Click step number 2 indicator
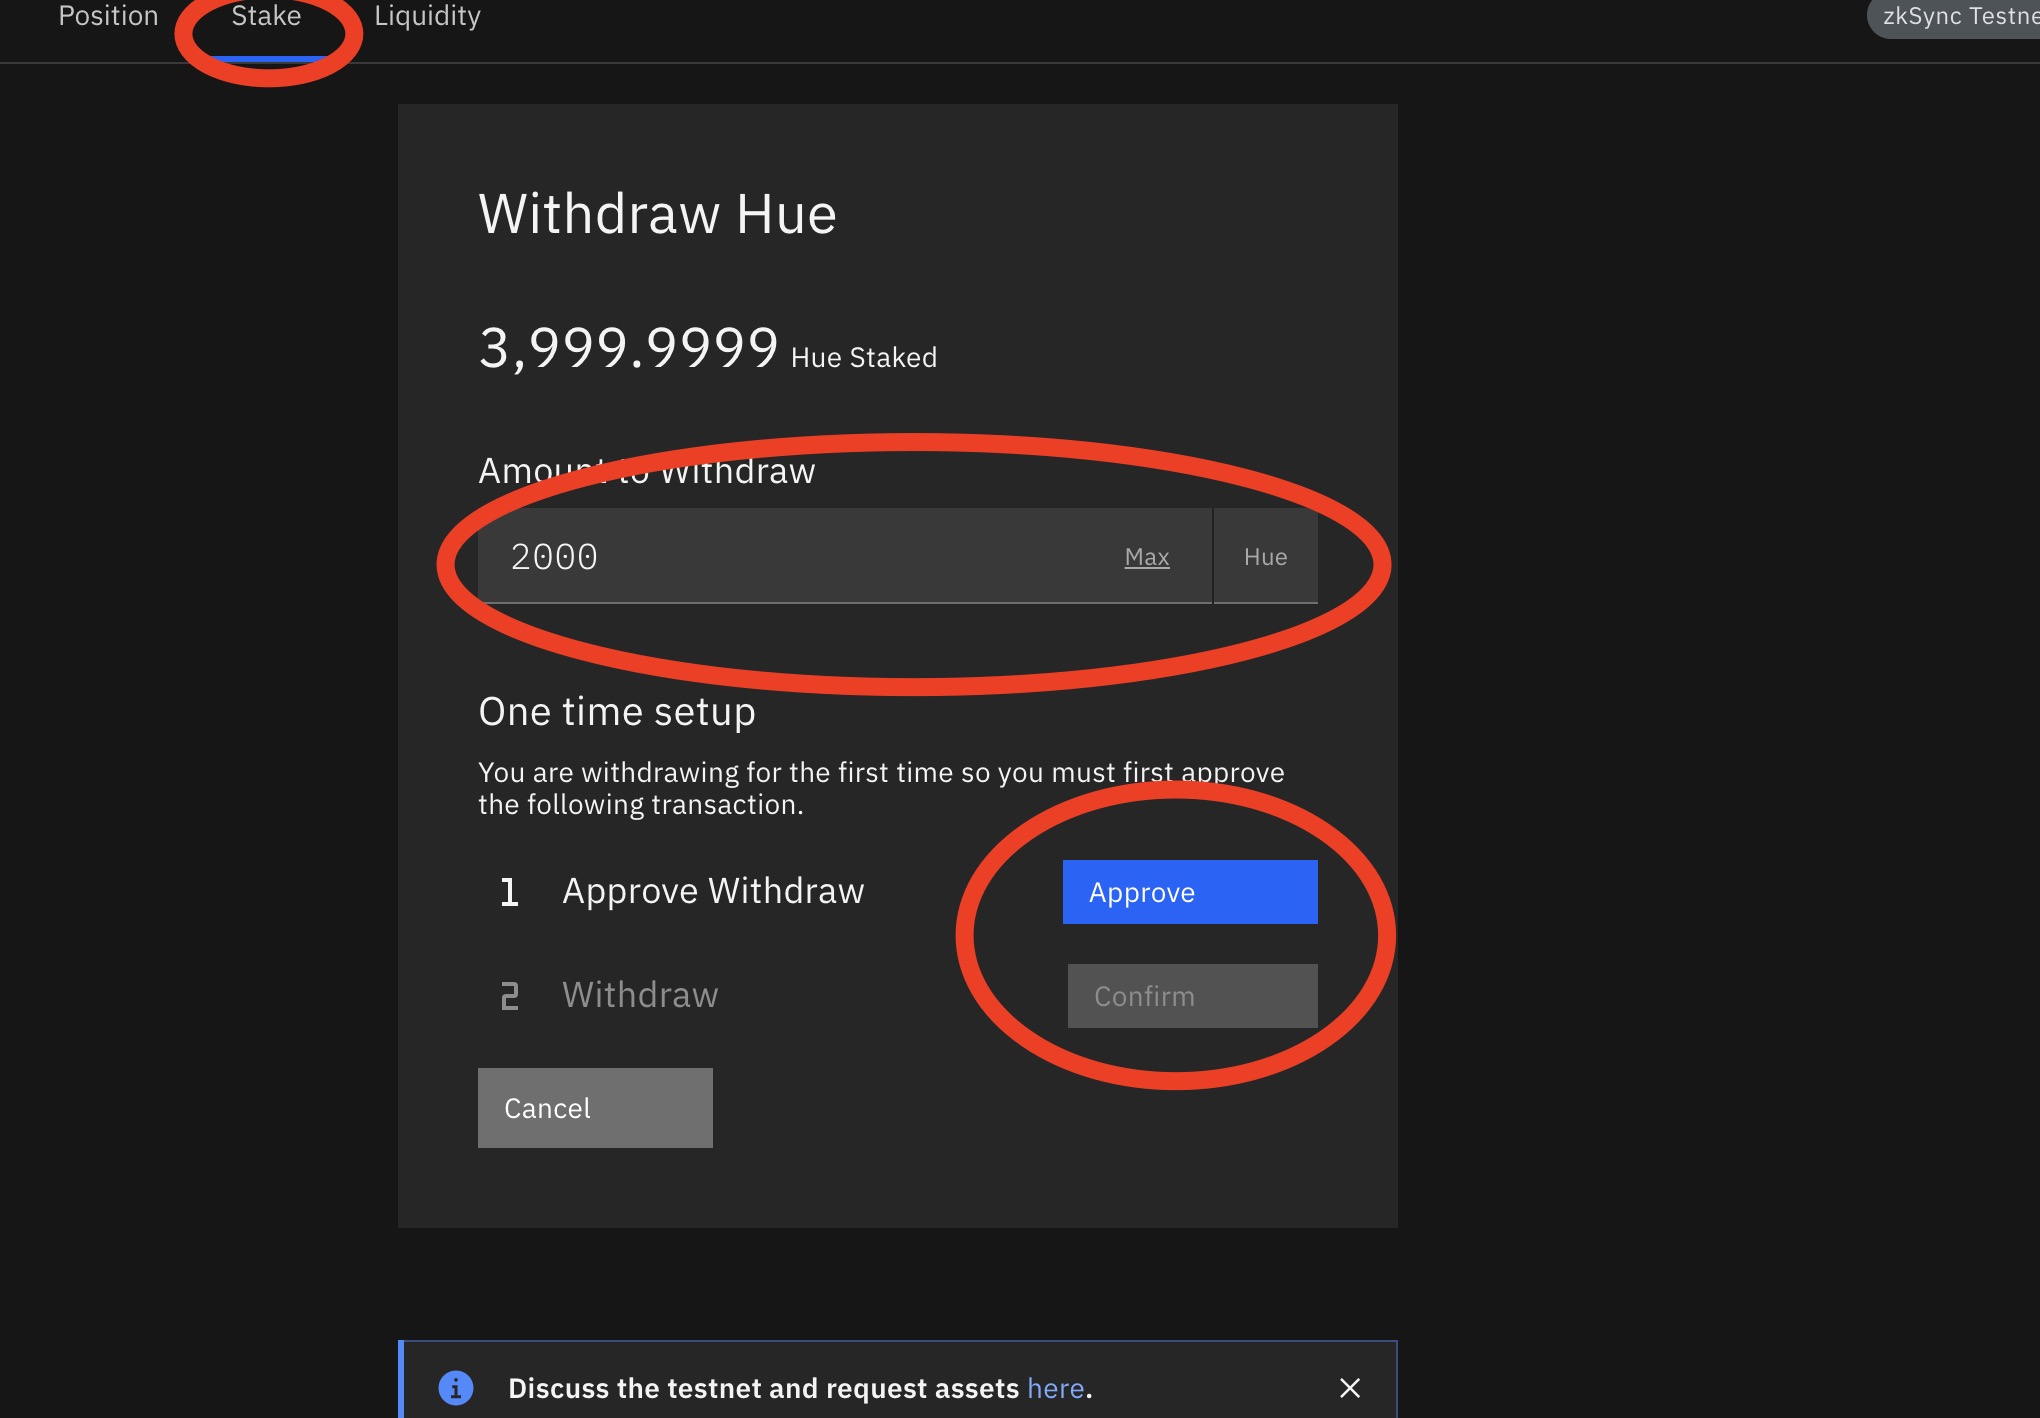The image size is (2040, 1418). [509, 996]
